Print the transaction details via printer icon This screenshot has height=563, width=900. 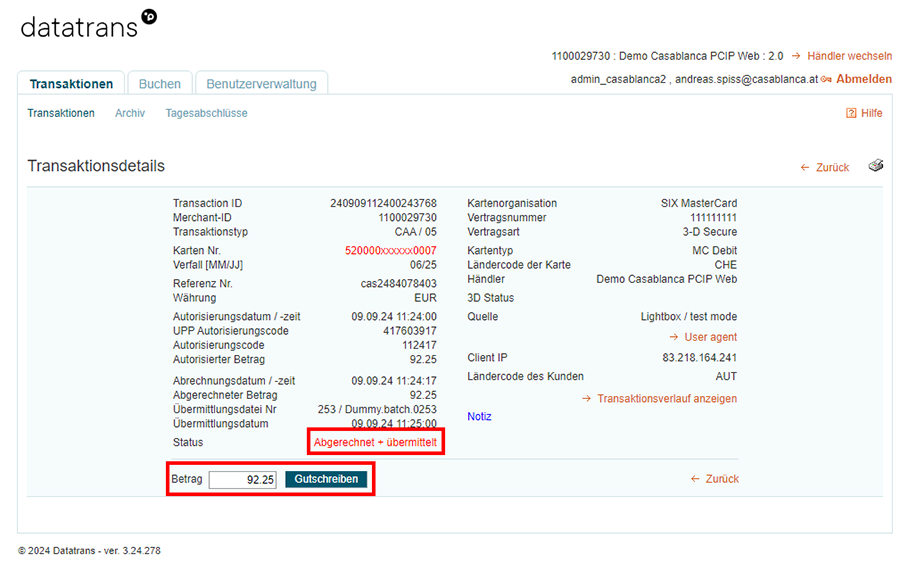tap(875, 166)
